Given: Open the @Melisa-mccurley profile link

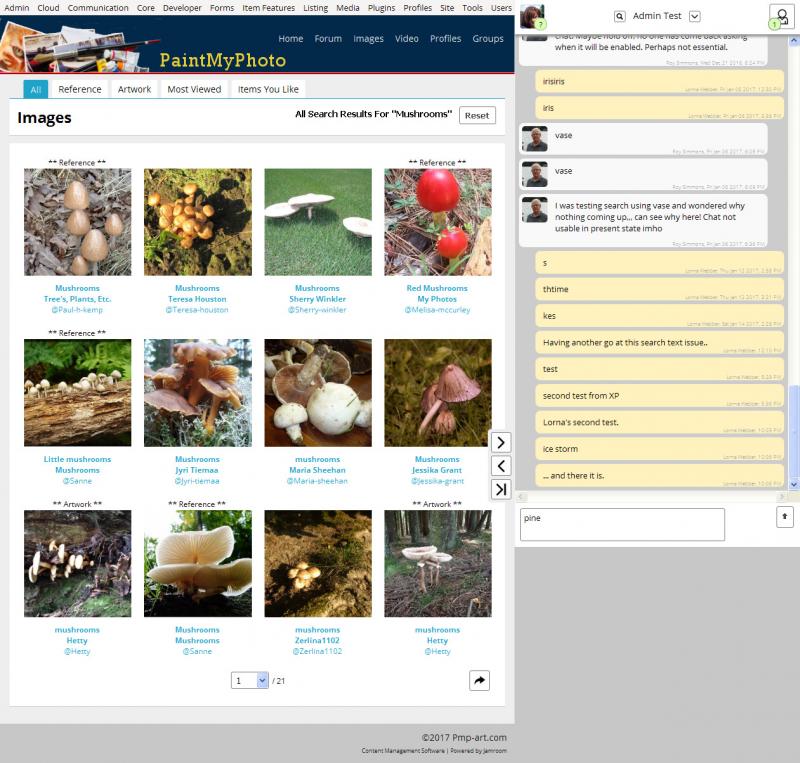Looking at the screenshot, I should 437,310.
